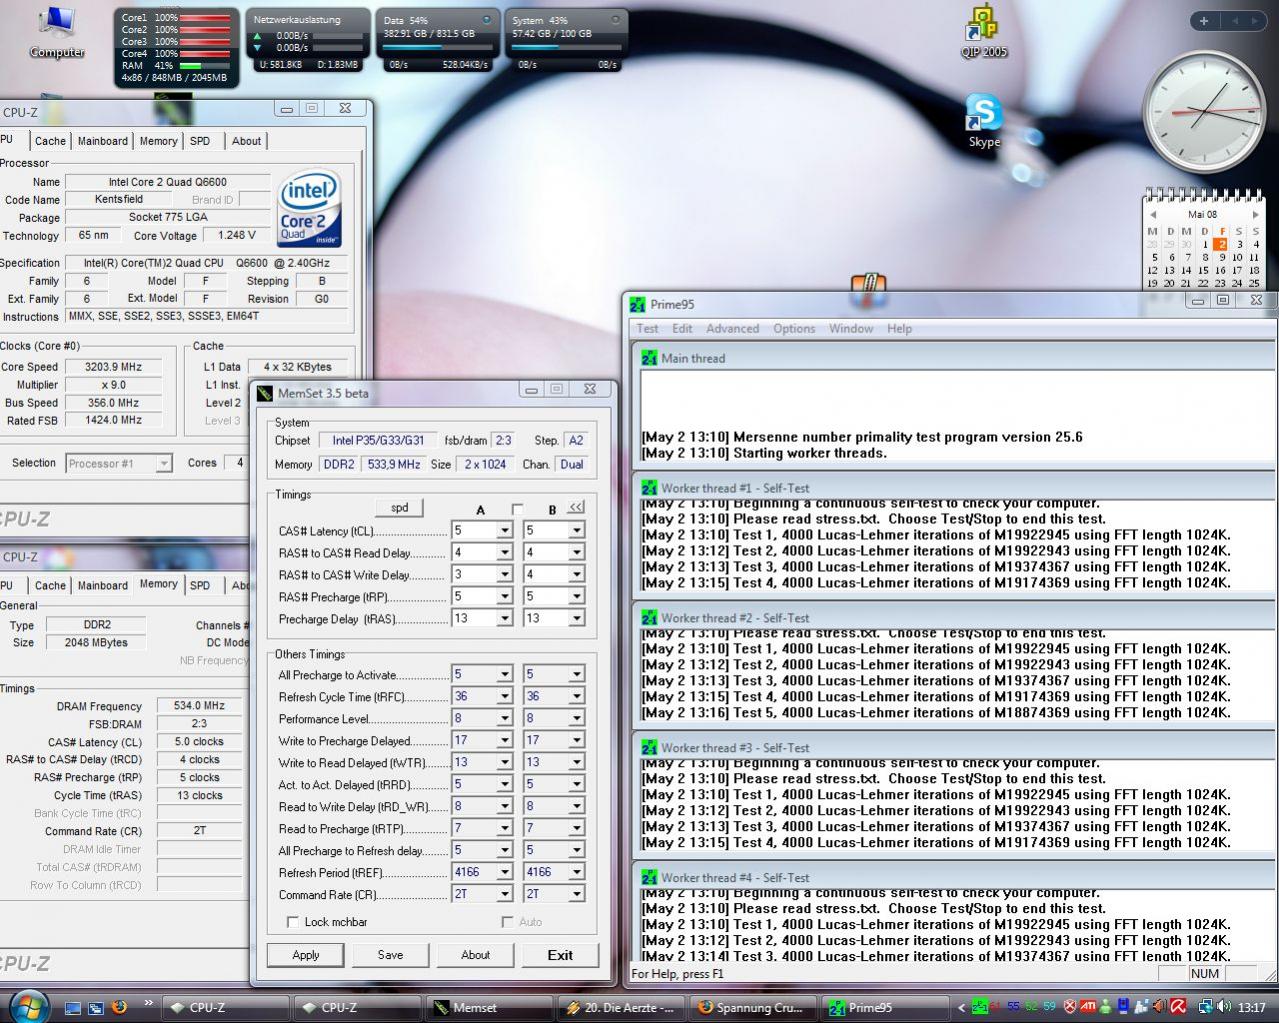Screen dimensions: 1279x1023
Task: Click the analog clock gadget
Action: click(x=1204, y=112)
